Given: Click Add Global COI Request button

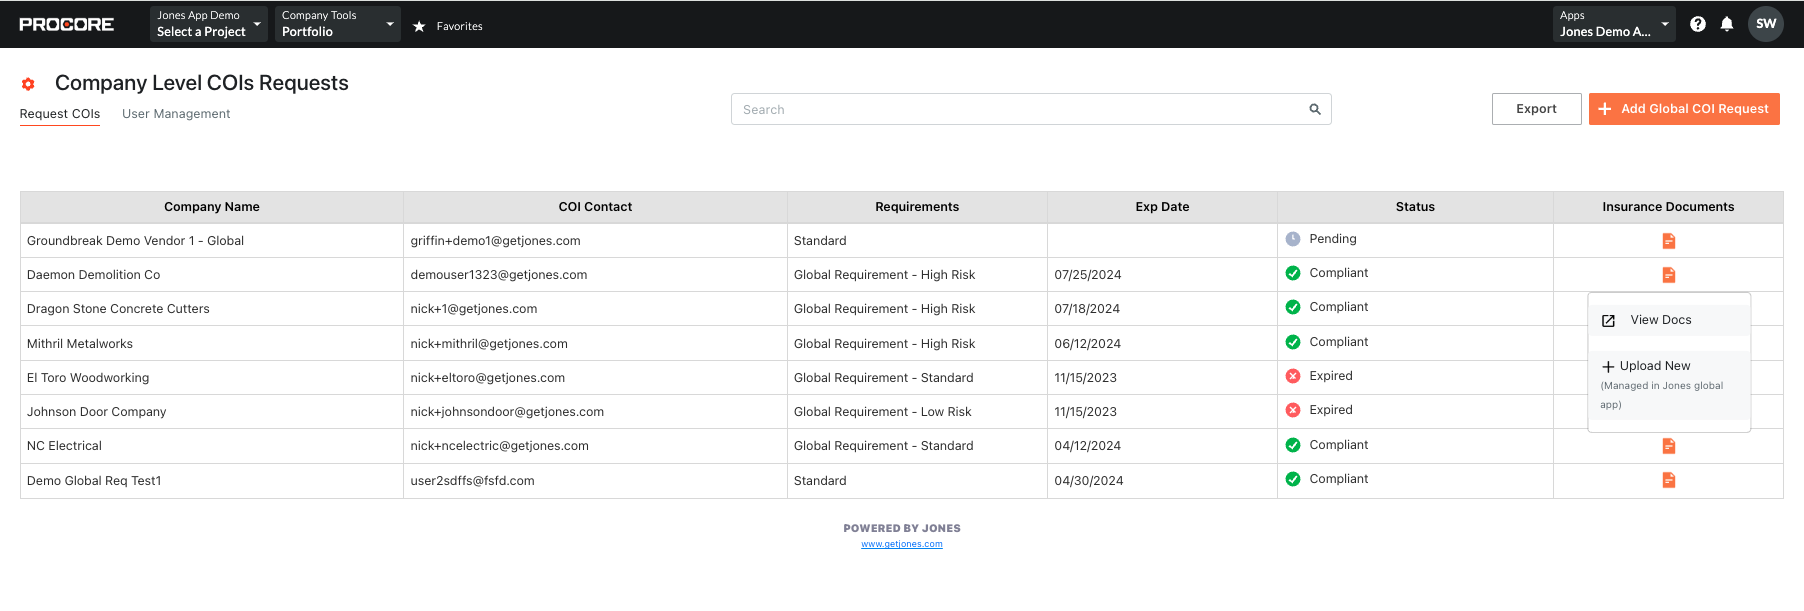Looking at the screenshot, I should 1684,109.
